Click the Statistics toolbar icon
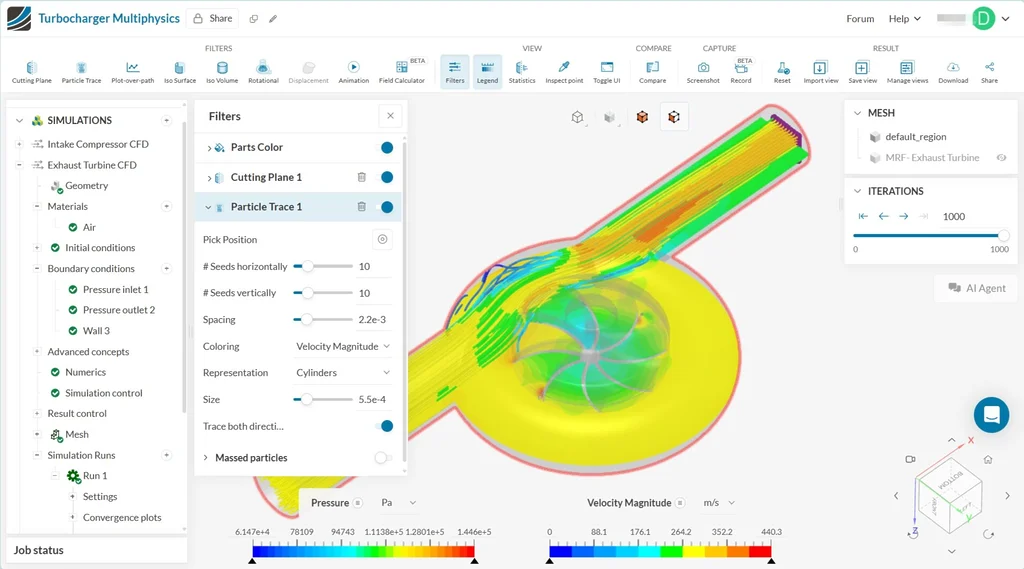The width and height of the screenshot is (1024, 569). coord(522,71)
